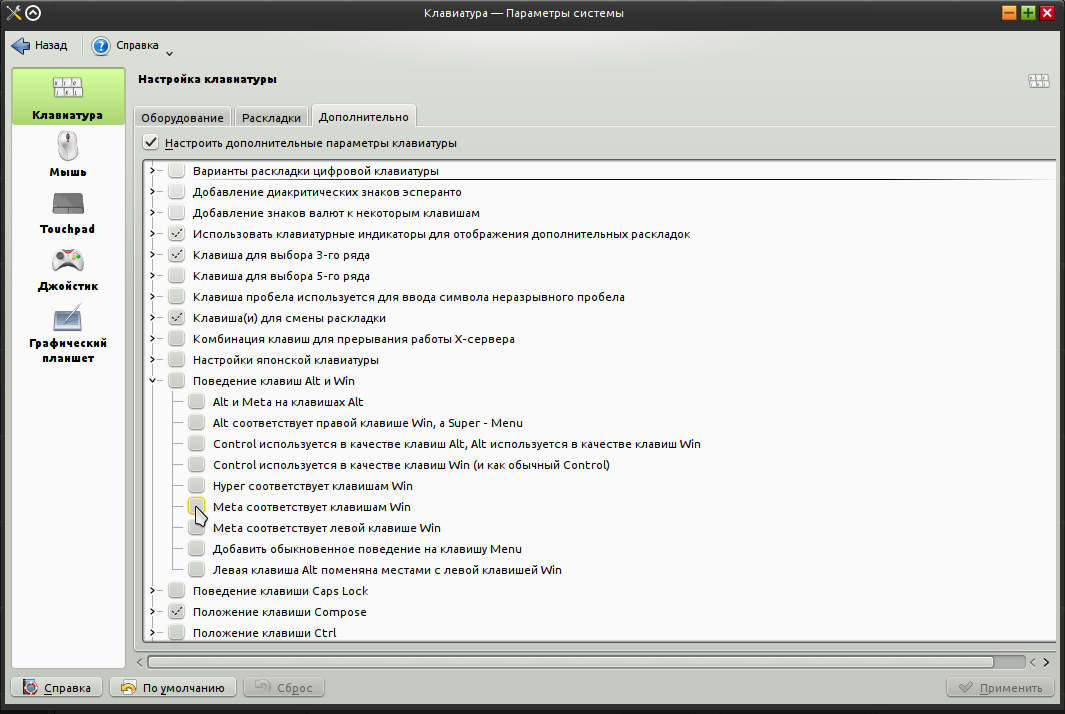Open the Джойстик settings section
The width and height of the screenshot is (1065, 714).
click(68, 270)
